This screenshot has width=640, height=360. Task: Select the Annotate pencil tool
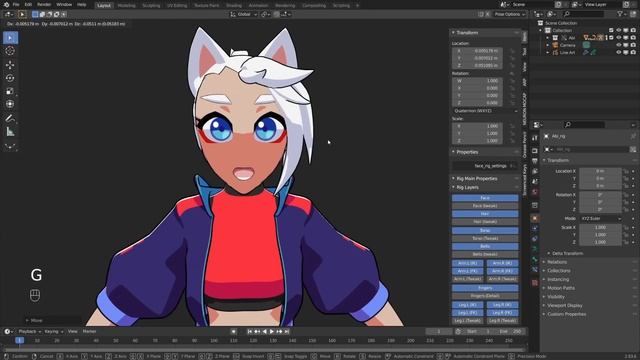[10, 118]
